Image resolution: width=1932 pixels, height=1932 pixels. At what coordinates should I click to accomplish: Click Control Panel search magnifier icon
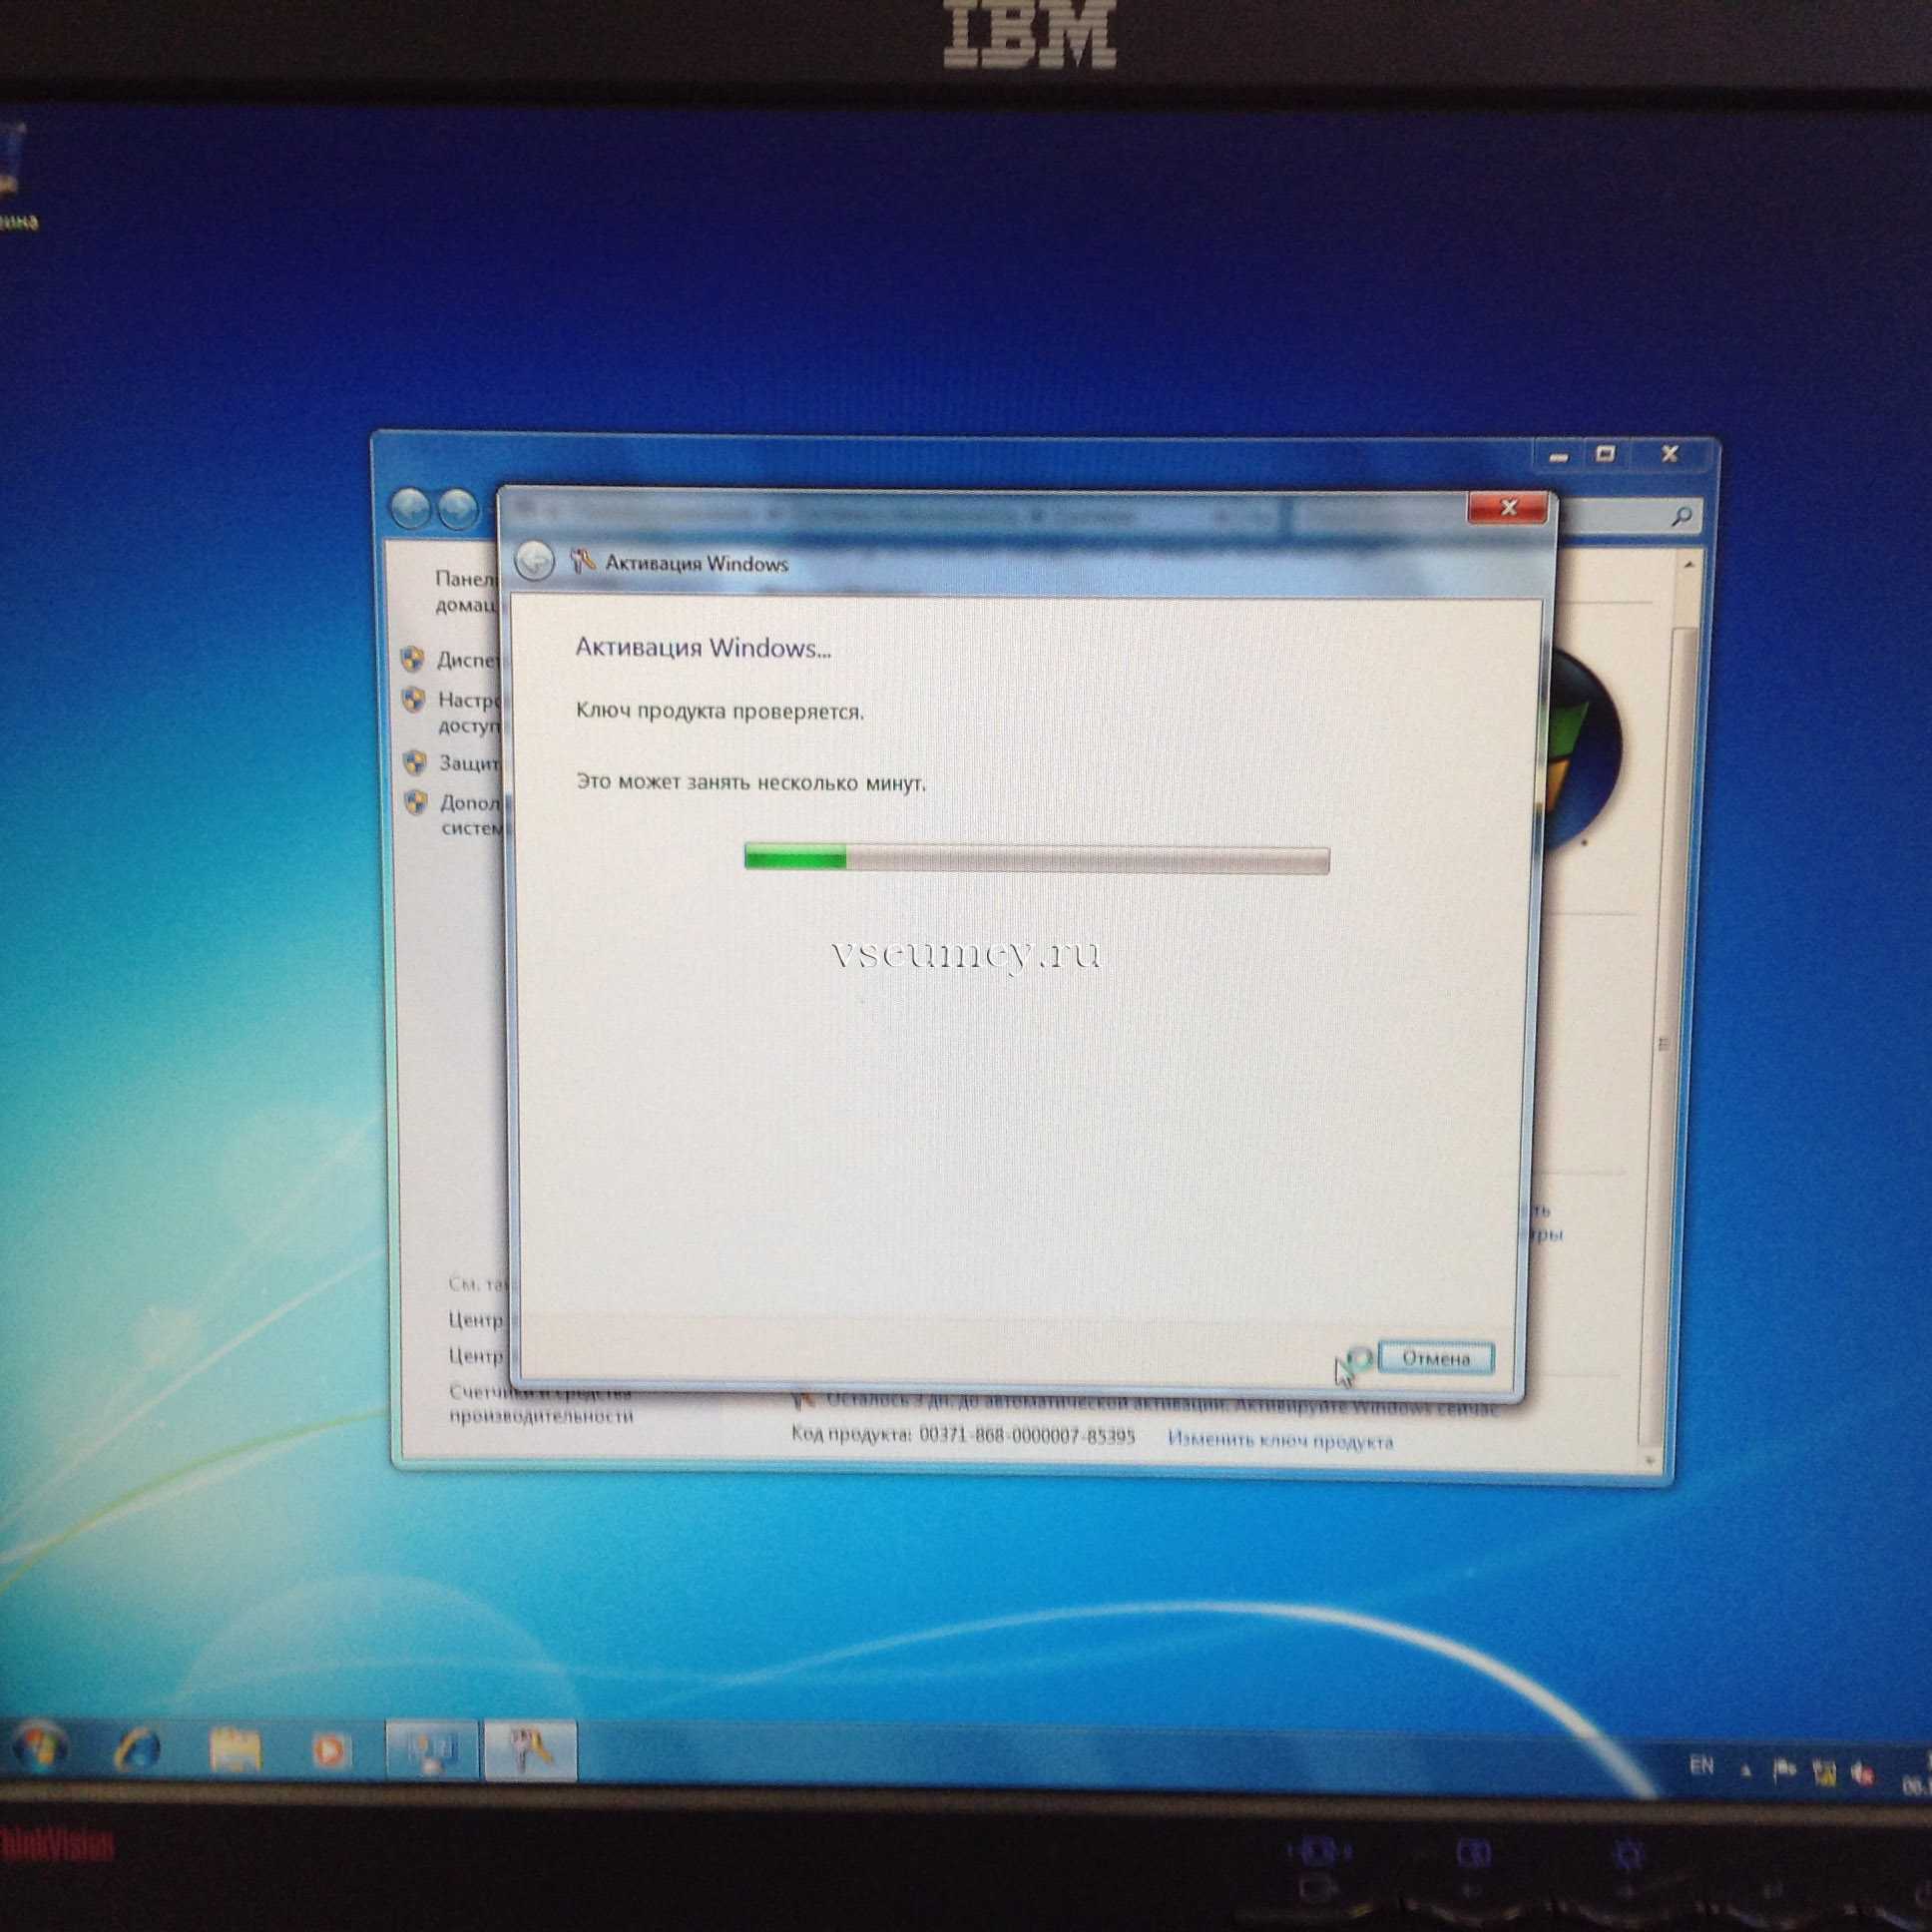coord(1681,516)
